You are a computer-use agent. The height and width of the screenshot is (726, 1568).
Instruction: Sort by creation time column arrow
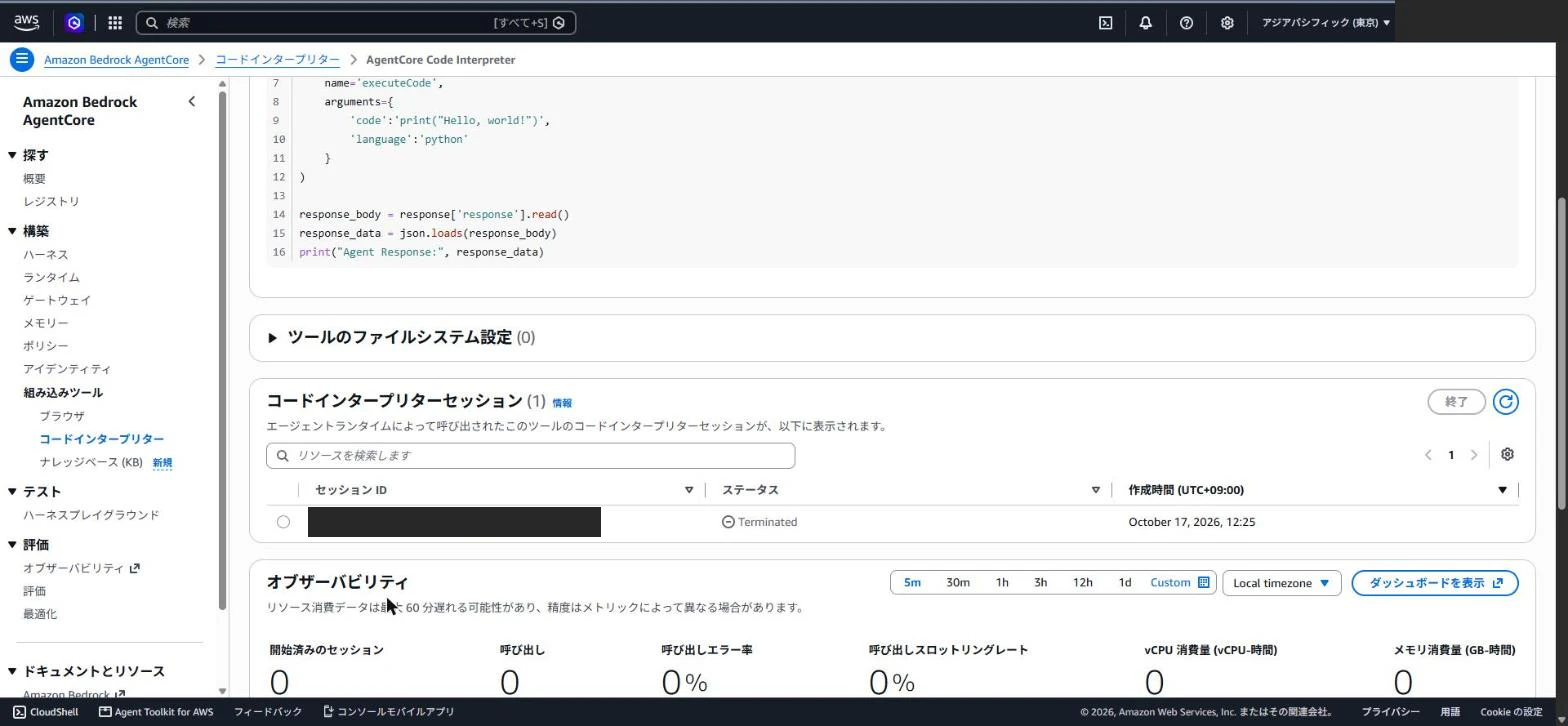(1502, 490)
